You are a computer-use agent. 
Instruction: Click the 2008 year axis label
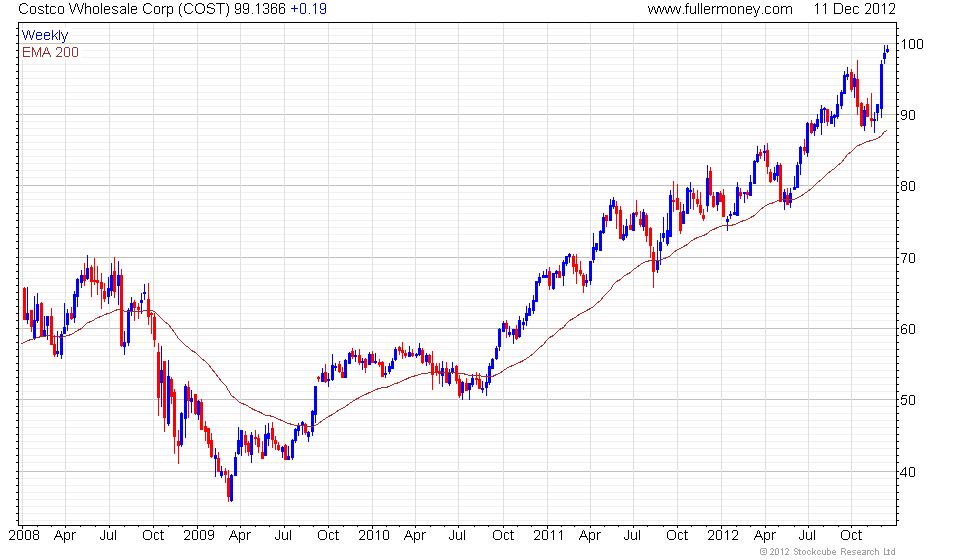(24, 536)
